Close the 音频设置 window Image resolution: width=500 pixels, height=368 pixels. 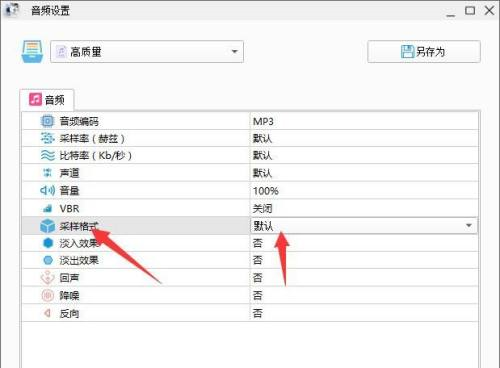pos(489,11)
